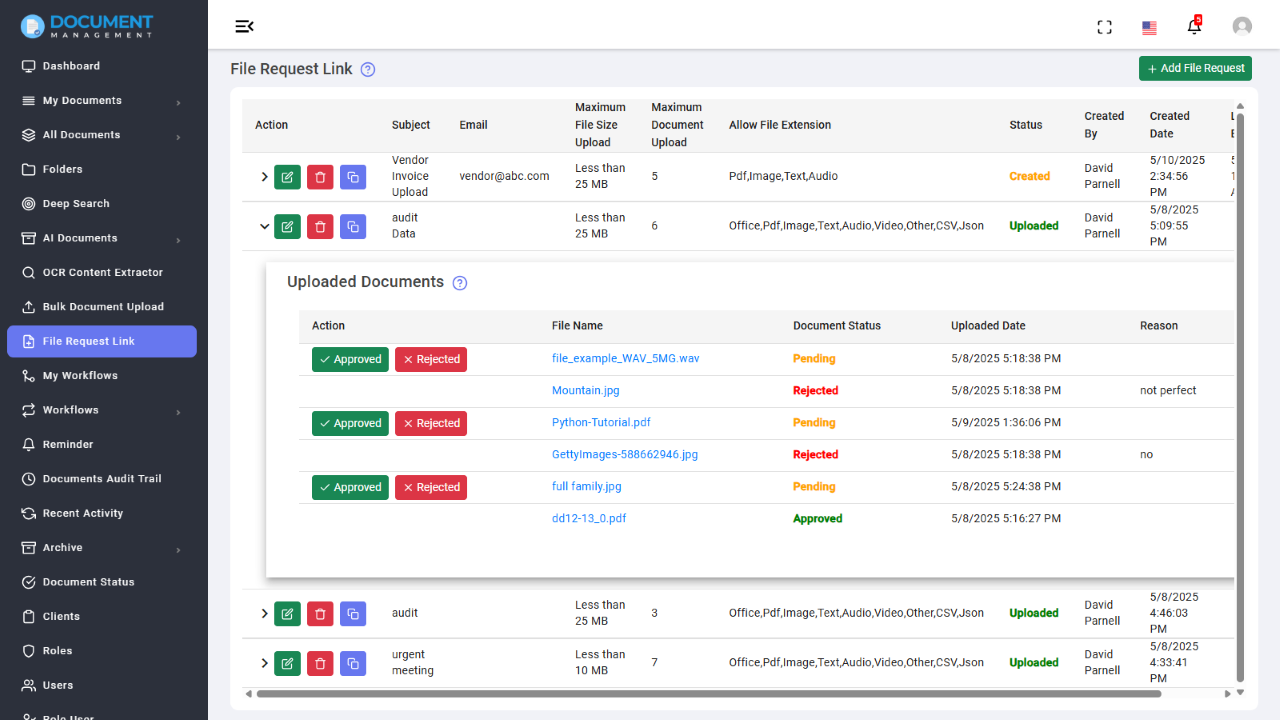
Task: Collapse the sidebar with the menu icon
Action: pyautogui.click(x=245, y=27)
